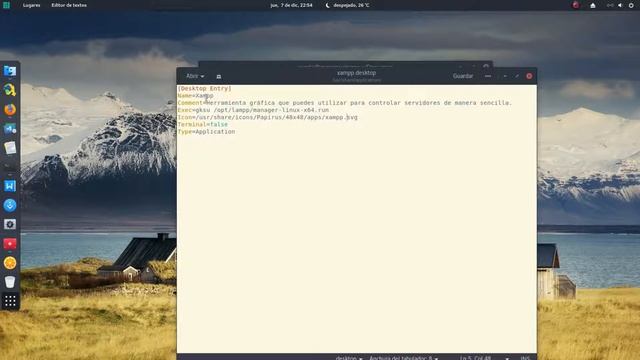Open the volume tray icon

pyautogui.click(x=620, y=5)
